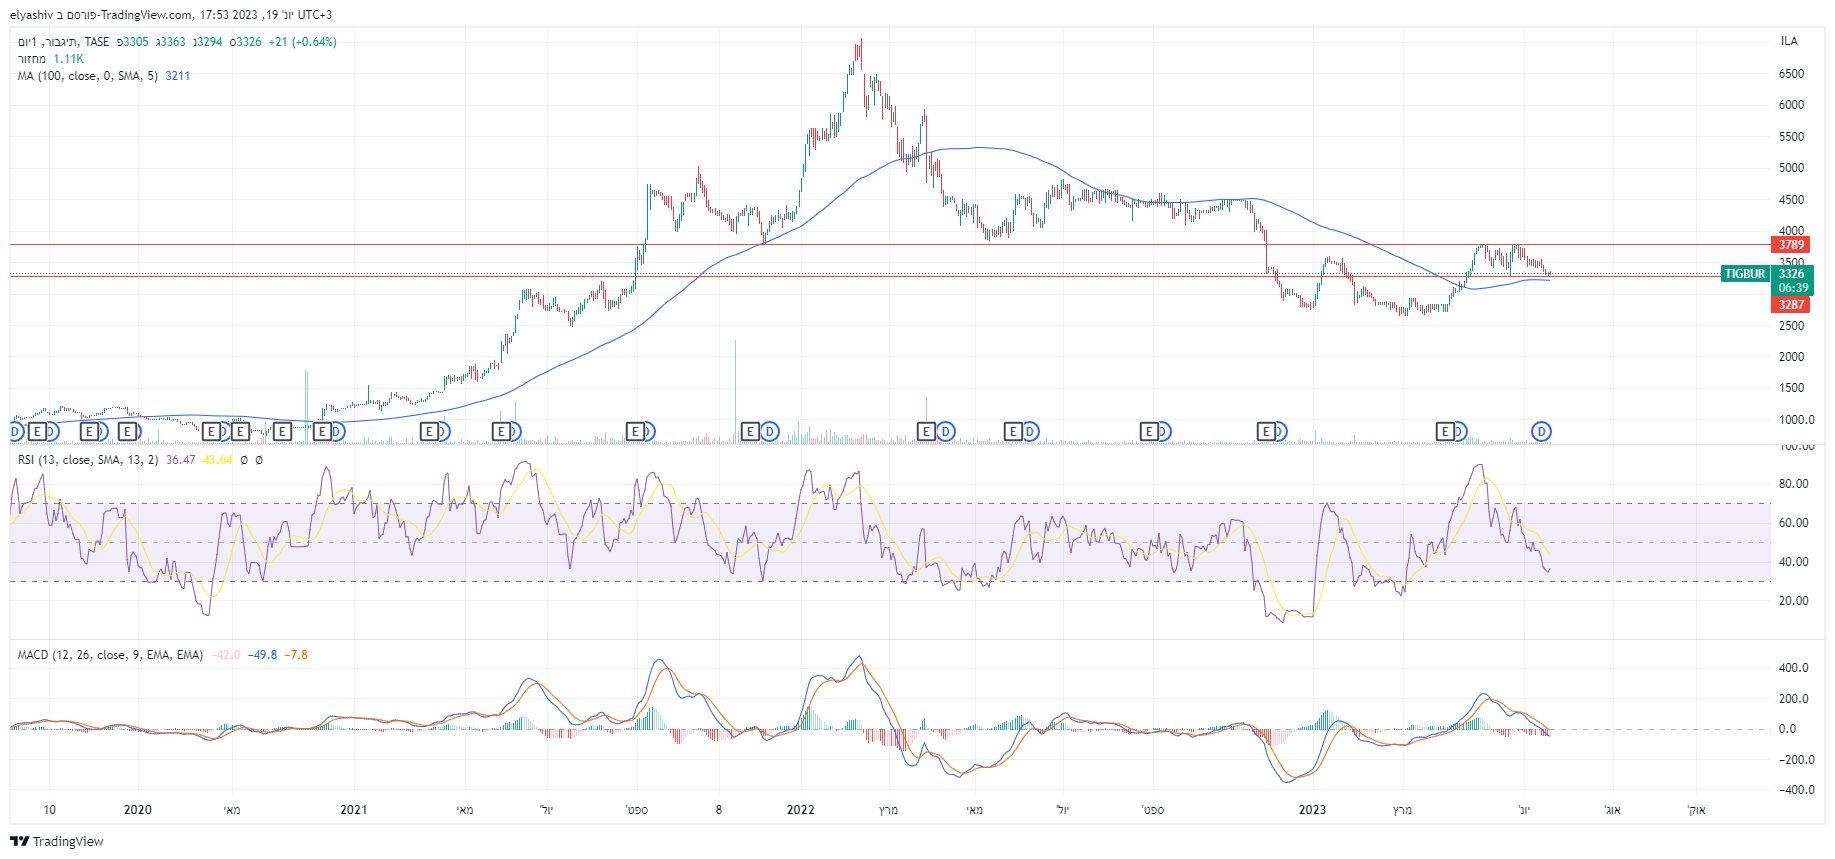
Task: Click the RSI value 36.47 in legend
Action: (181, 460)
